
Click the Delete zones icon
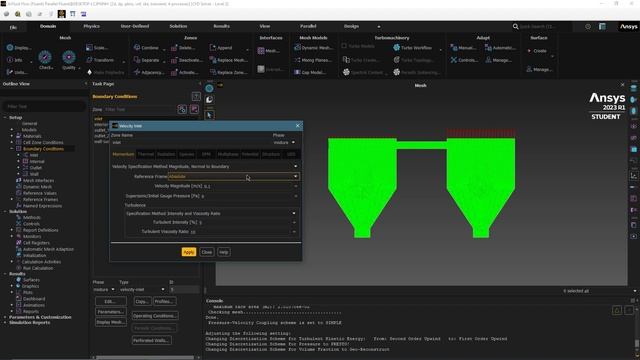point(174,48)
